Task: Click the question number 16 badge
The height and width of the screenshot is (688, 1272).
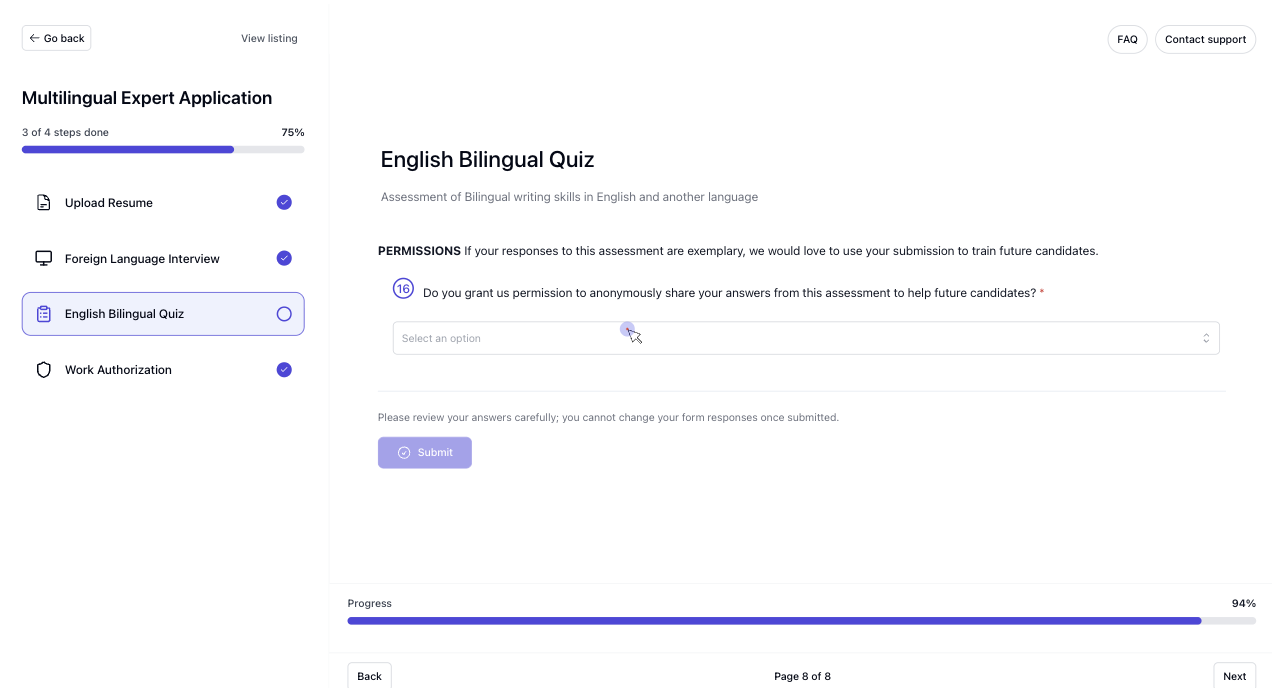Action: (x=403, y=288)
